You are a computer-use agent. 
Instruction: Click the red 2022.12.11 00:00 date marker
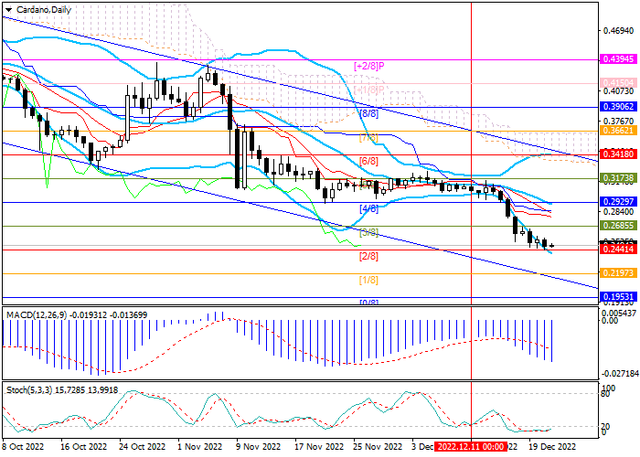click(471, 449)
